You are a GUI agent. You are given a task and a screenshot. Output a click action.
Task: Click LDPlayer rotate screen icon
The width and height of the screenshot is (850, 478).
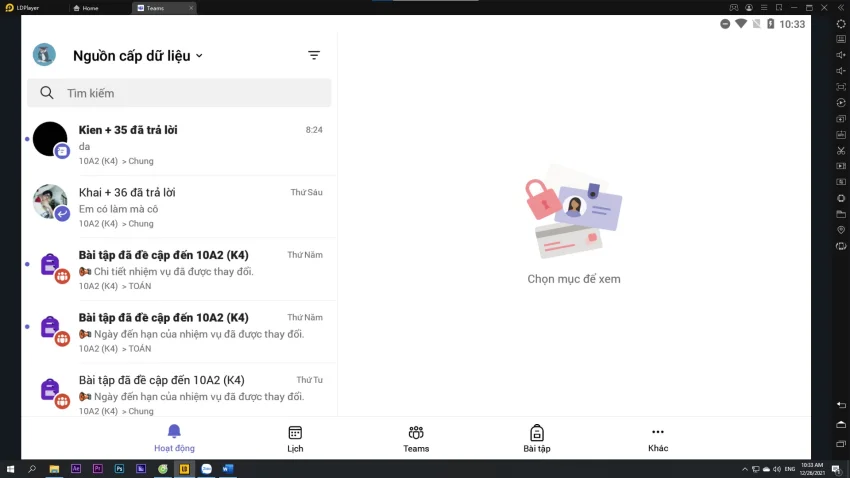tap(841, 246)
